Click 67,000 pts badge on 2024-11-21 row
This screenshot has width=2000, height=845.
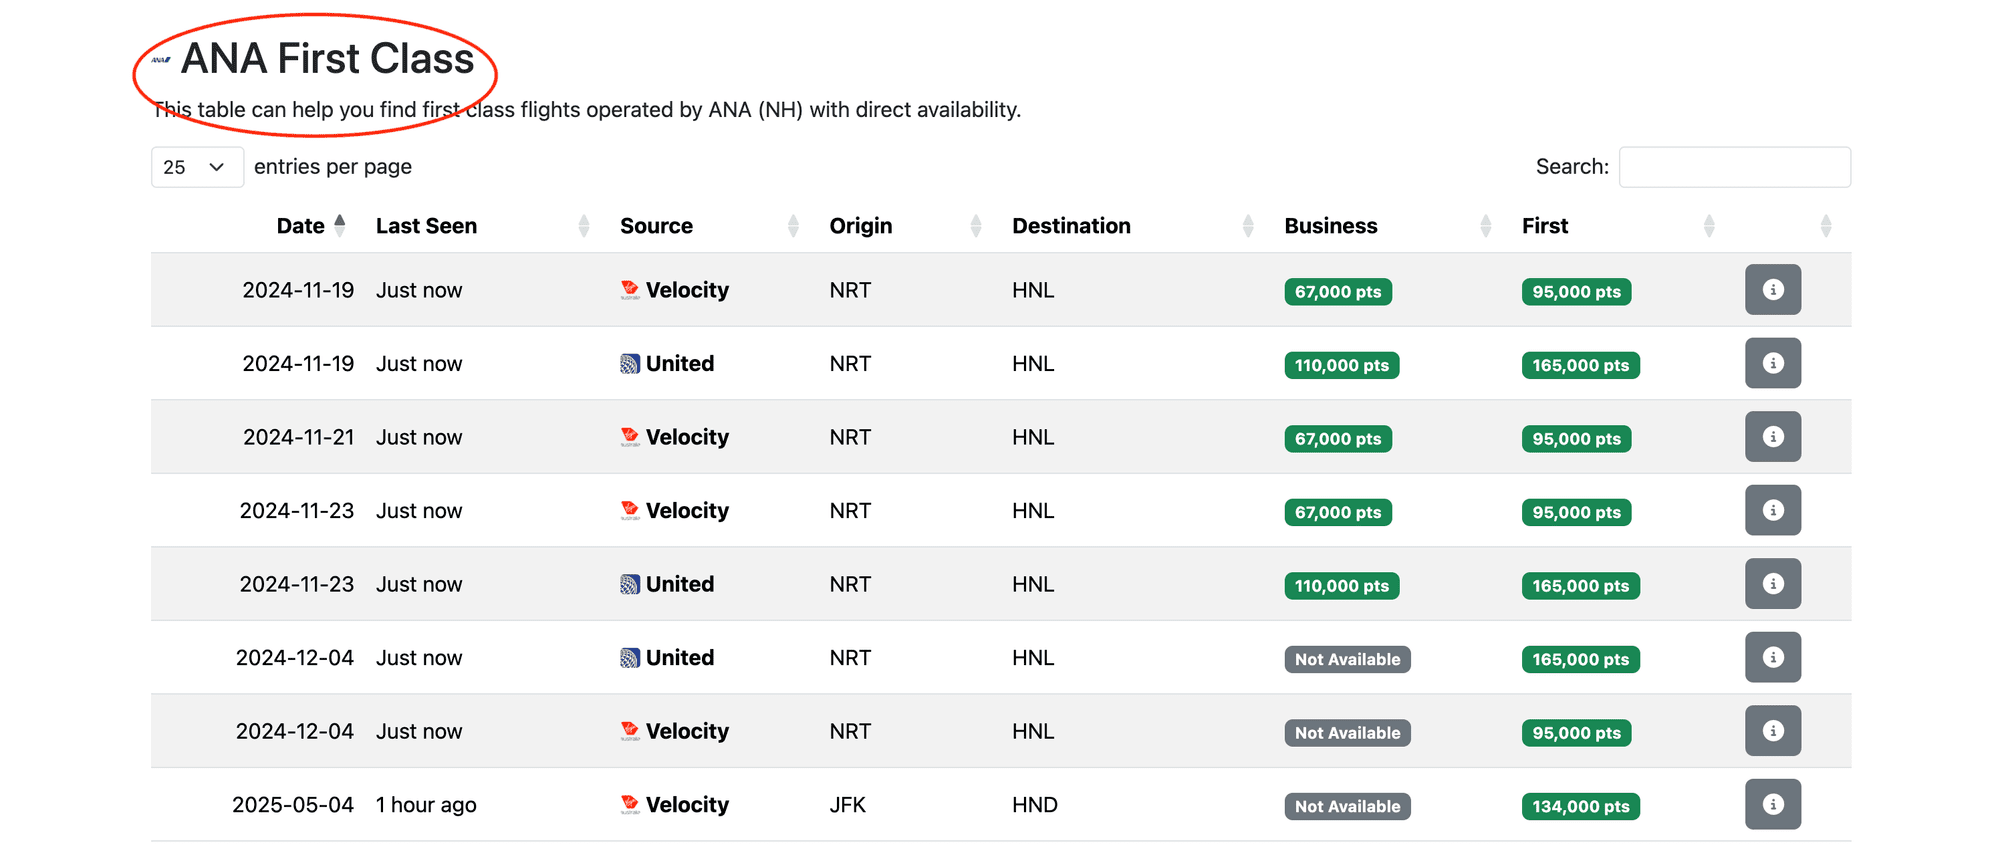(x=1338, y=439)
